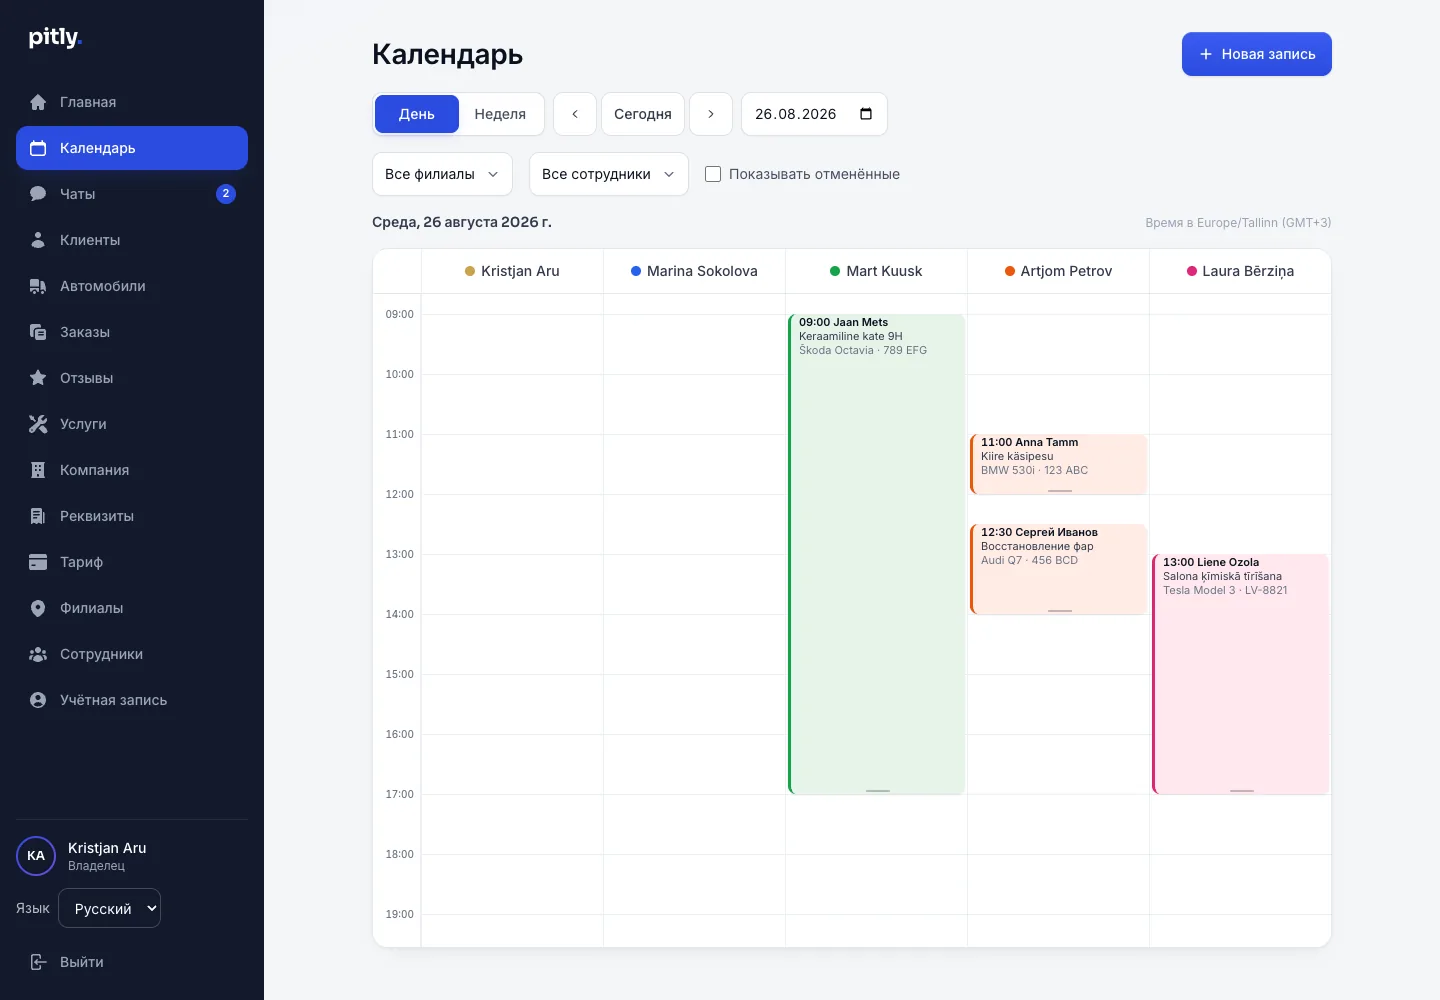Open the 09:00 Jaan Mets appointment
The image size is (1440, 1000).
876,554
